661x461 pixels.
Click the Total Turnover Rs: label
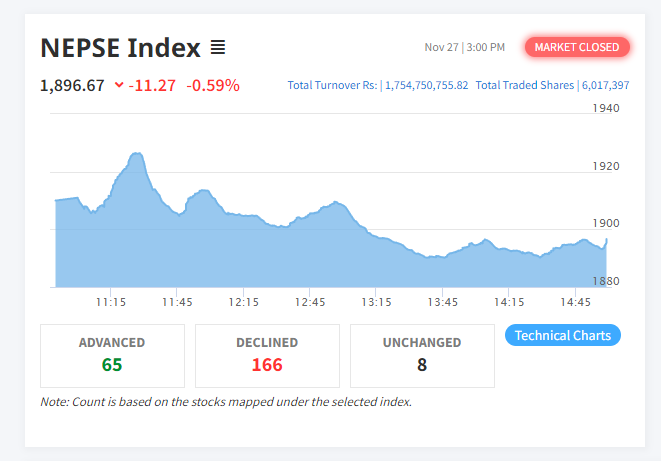pyautogui.click(x=332, y=85)
